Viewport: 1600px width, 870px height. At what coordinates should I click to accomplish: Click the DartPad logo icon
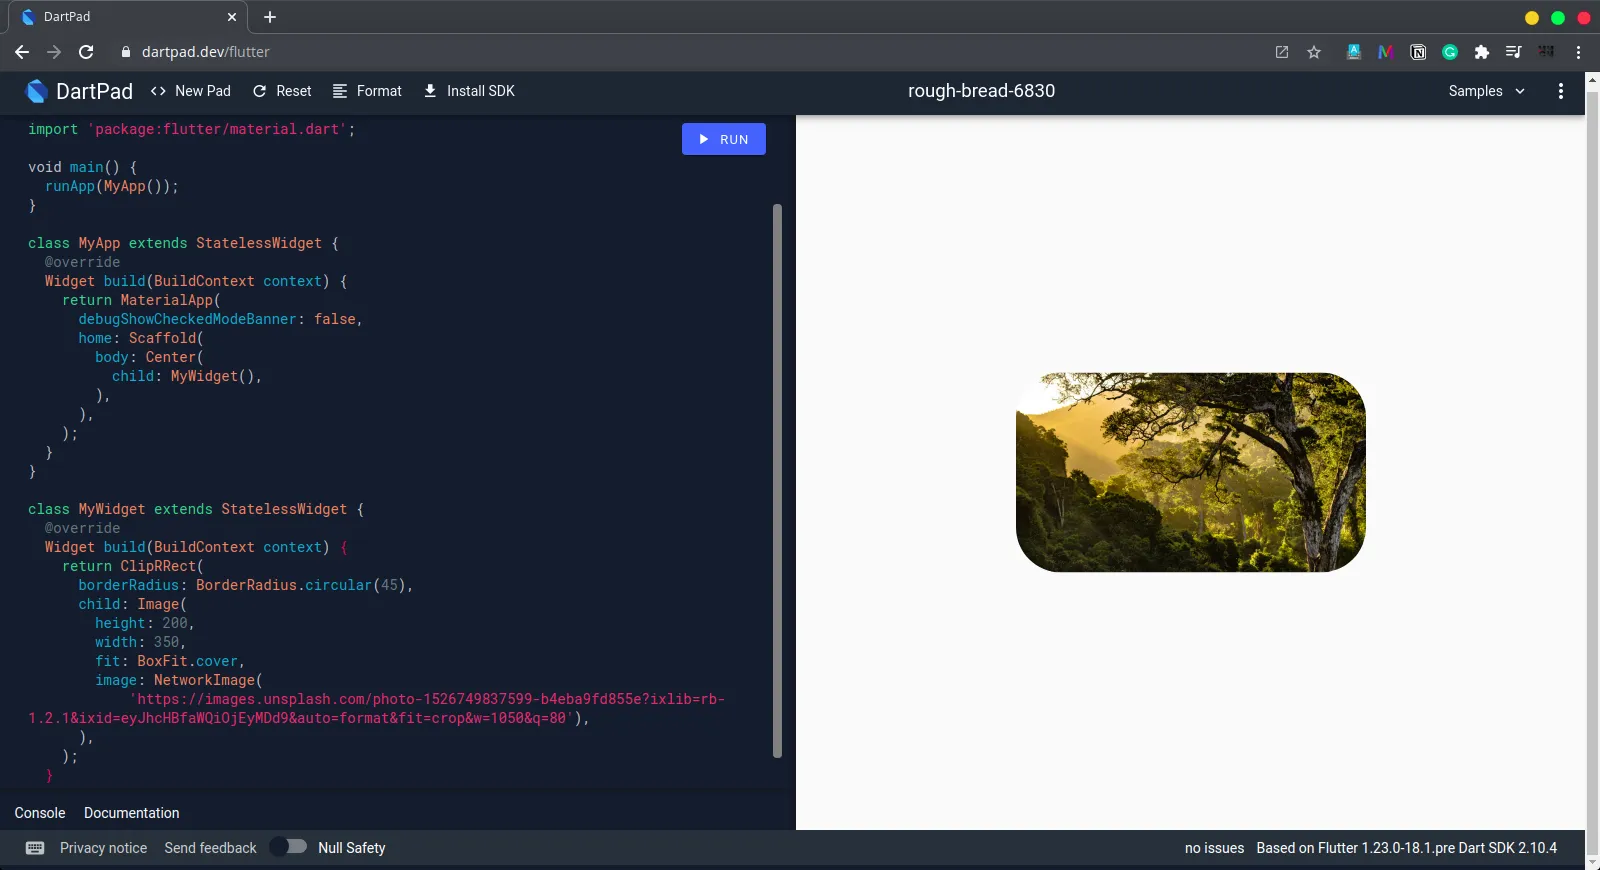click(37, 91)
